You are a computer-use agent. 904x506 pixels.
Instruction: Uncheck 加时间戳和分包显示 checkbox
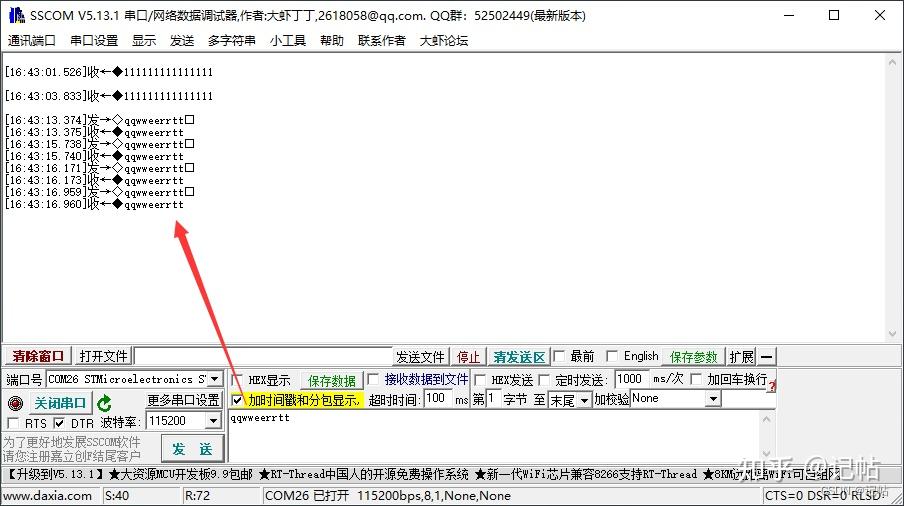pos(237,399)
